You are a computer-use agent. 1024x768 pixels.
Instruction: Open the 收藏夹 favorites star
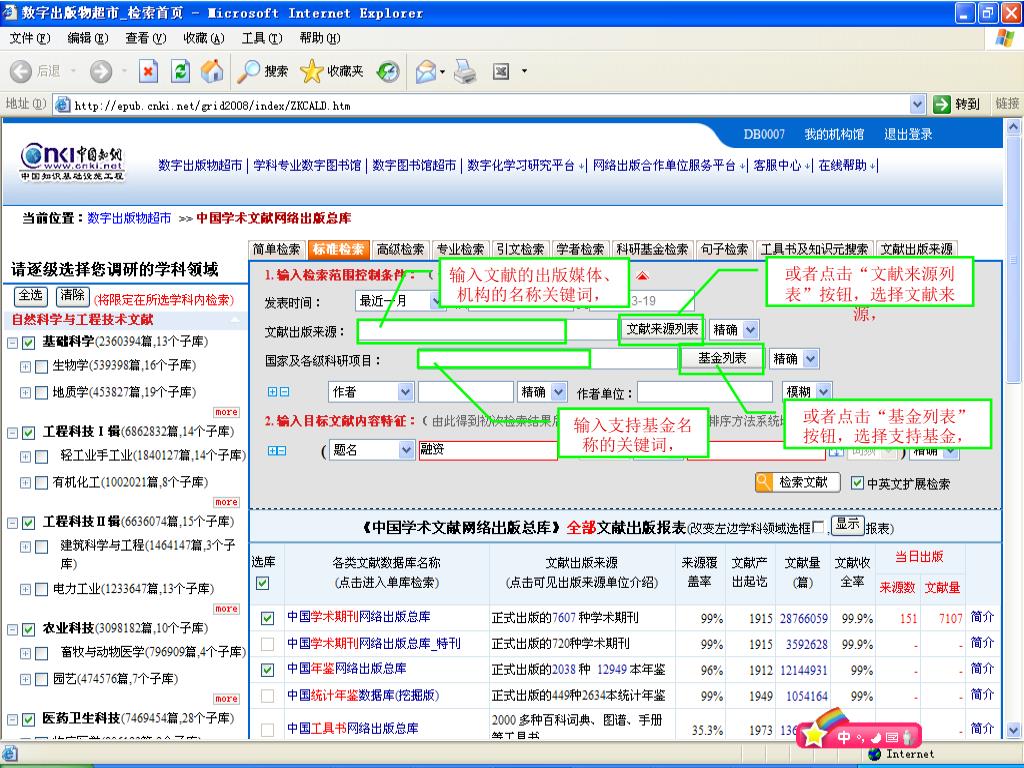(332, 71)
